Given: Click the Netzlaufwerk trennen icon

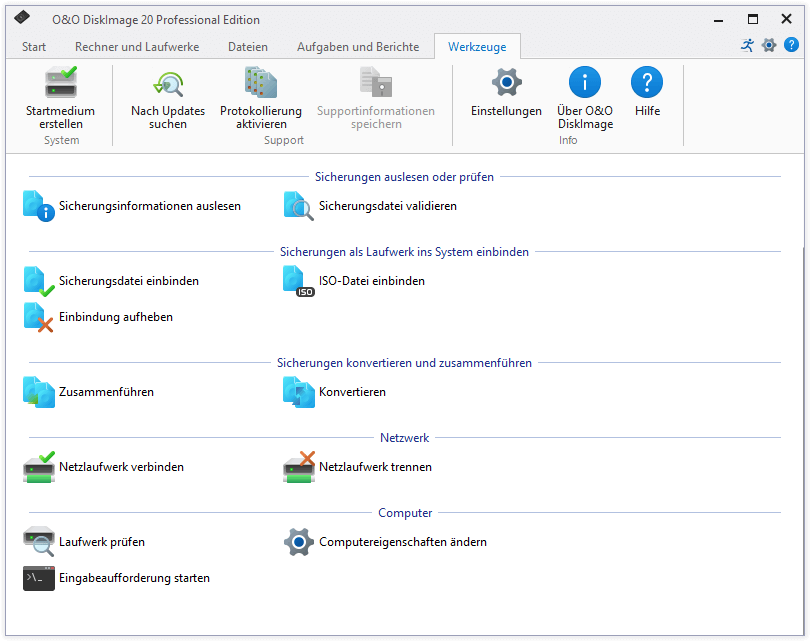Looking at the screenshot, I should tap(299, 467).
